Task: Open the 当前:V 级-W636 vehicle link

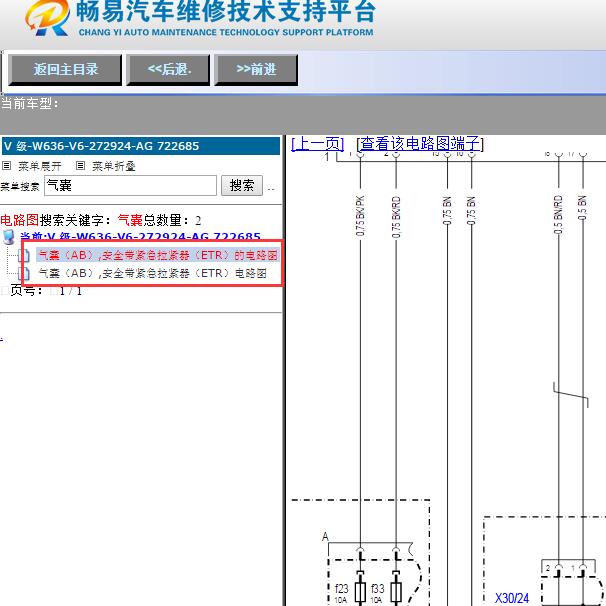Action: 140,236
